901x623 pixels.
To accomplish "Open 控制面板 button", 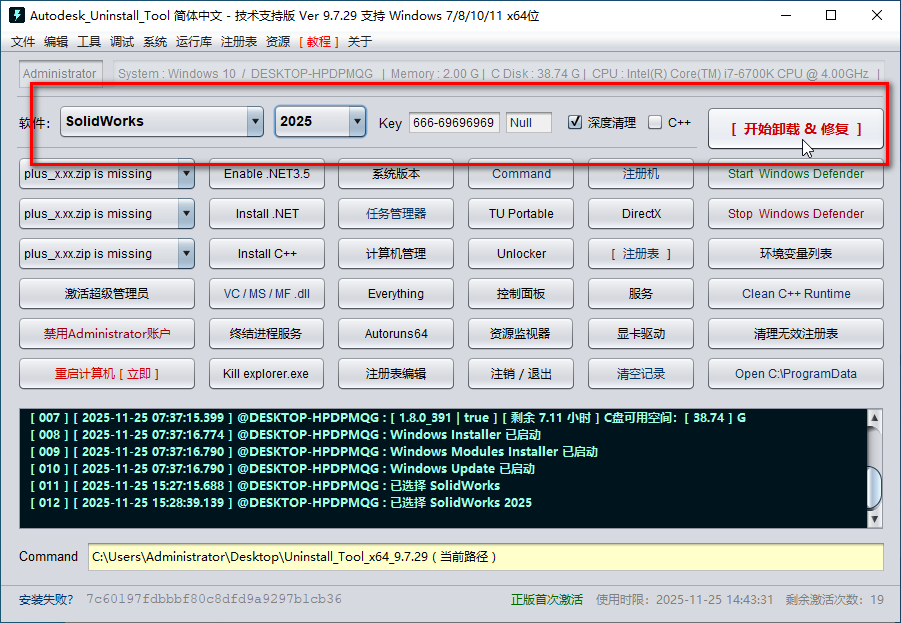I will pyautogui.click(x=521, y=294).
